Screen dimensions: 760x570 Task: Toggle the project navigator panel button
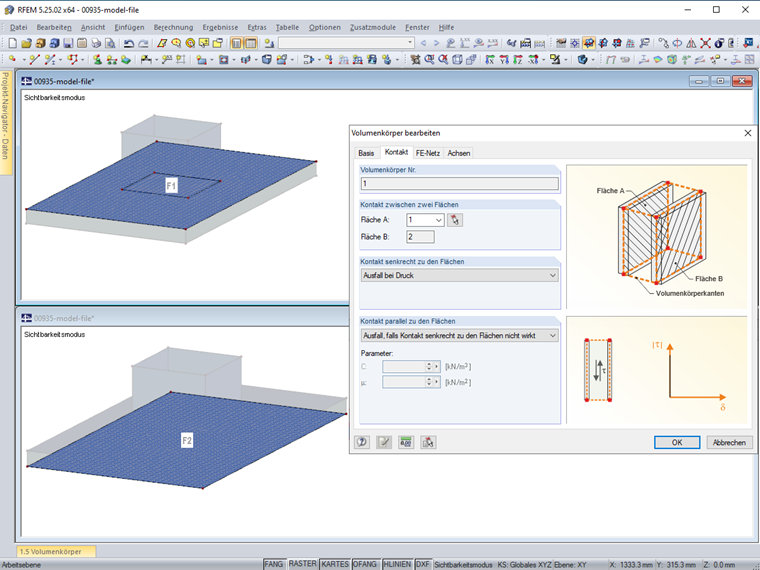coord(237,44)
